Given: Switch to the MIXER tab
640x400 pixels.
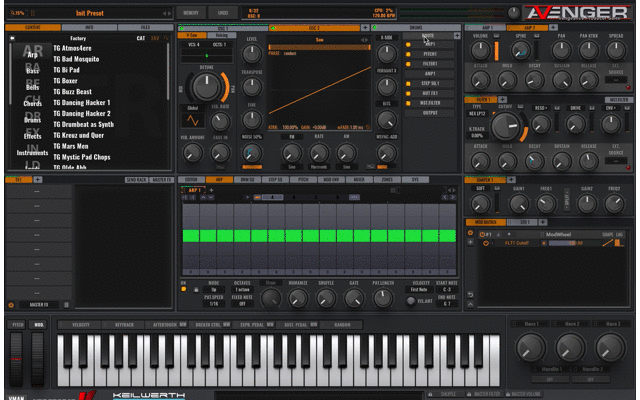Looking at the screenshot, I should pyautogui.click(x=359, y=180).
